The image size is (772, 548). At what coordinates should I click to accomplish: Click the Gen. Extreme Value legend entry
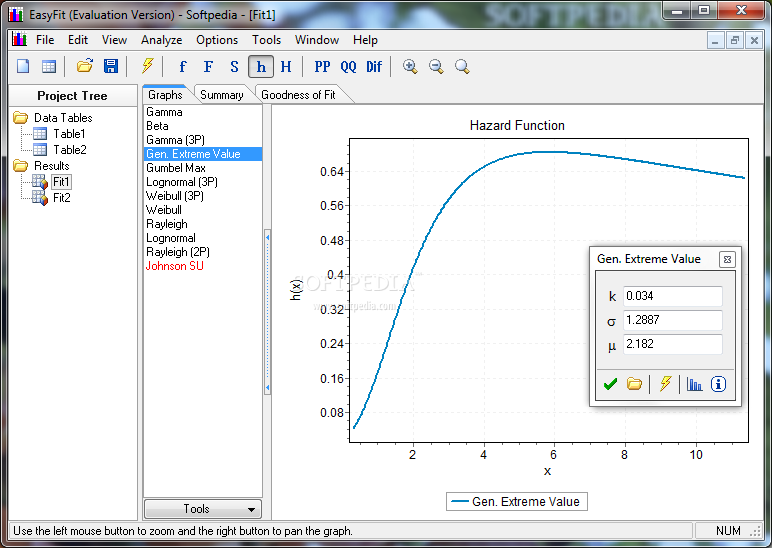(516, 501)
